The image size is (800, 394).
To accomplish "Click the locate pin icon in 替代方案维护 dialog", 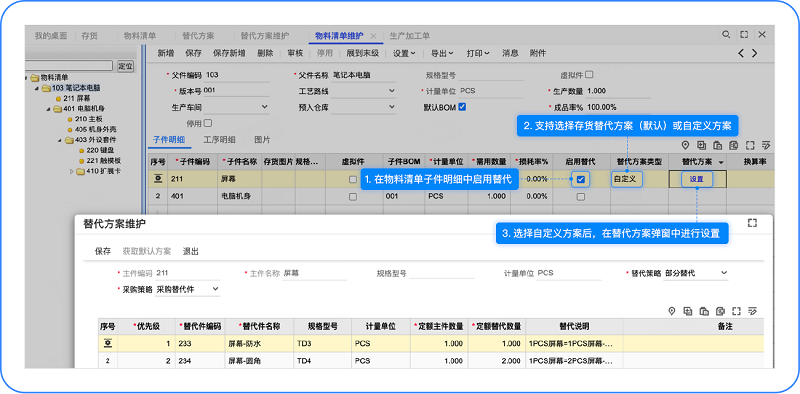I will click(672, 311).
